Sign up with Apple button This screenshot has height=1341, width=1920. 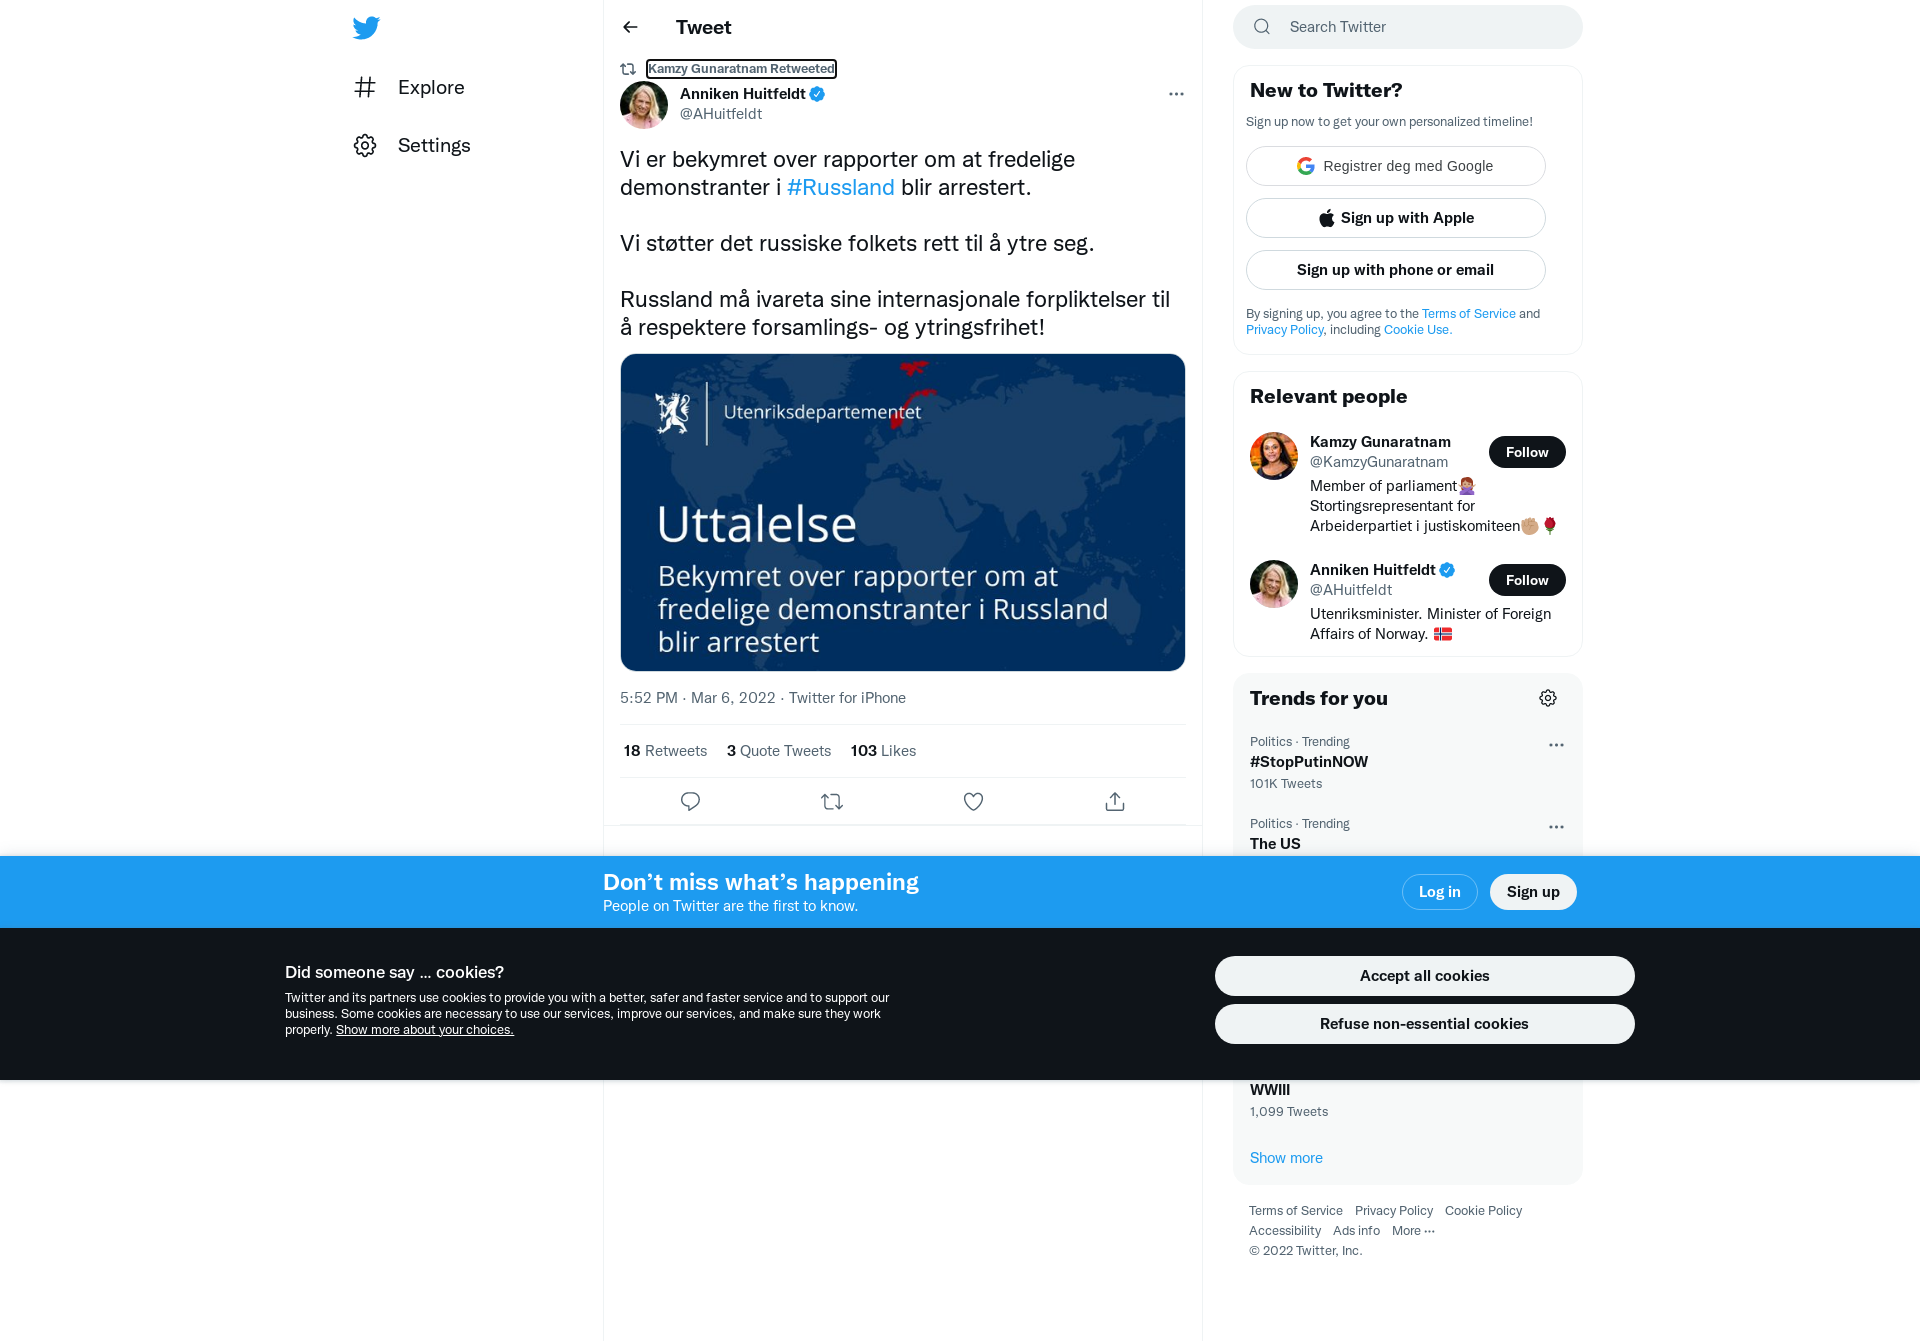click(x=1396, y=218)
